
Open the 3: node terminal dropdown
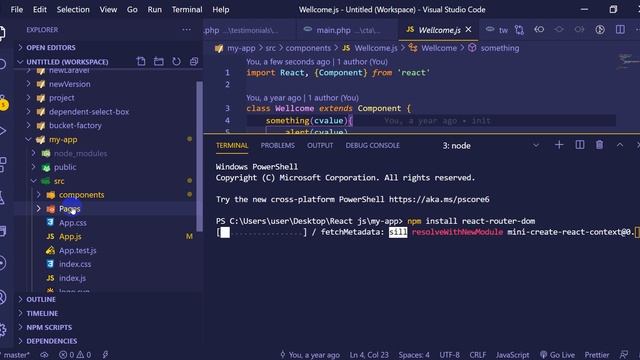(x=490, y=145)
